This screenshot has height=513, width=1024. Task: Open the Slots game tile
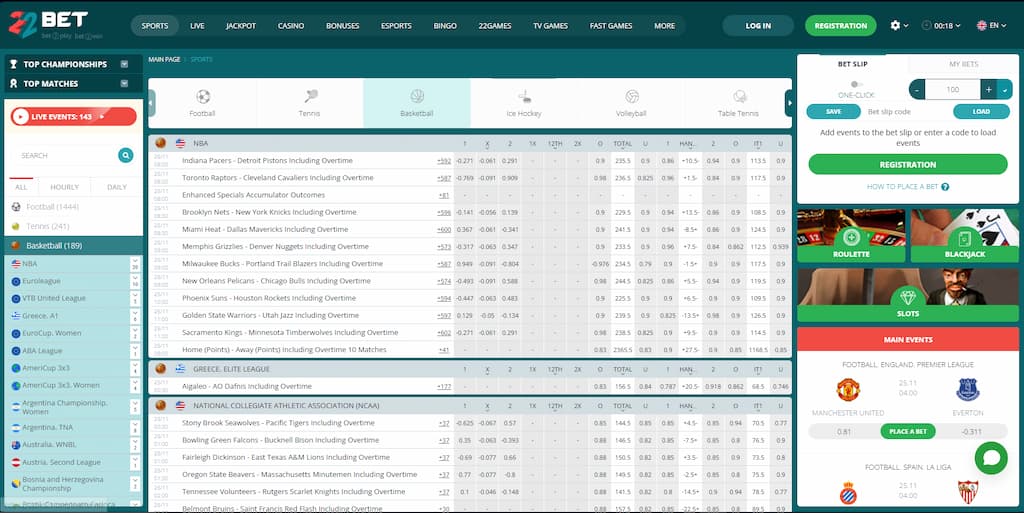coord(908,295)
